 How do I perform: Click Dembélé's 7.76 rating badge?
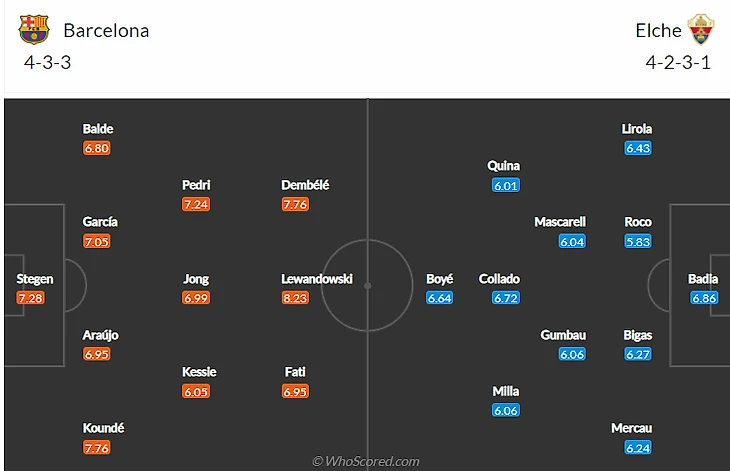[x=295, y=204]
